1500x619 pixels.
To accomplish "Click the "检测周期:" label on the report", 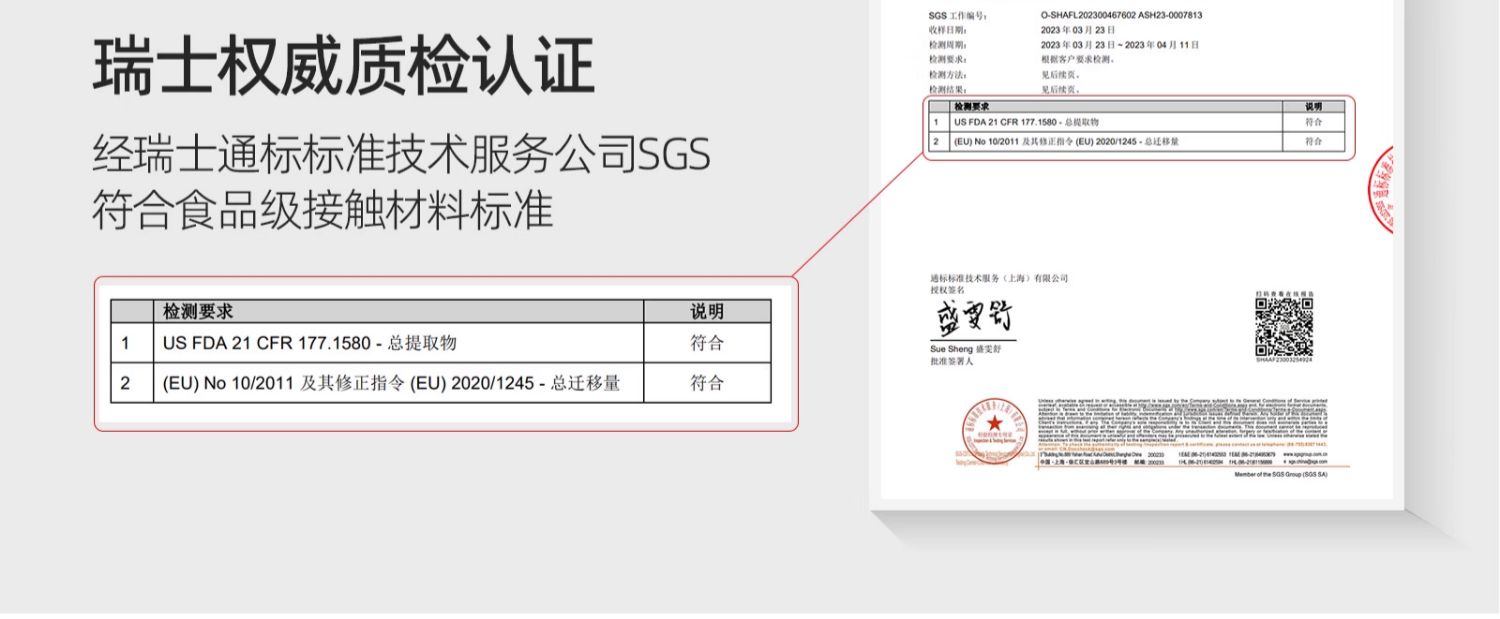I will tap(948, 45).
